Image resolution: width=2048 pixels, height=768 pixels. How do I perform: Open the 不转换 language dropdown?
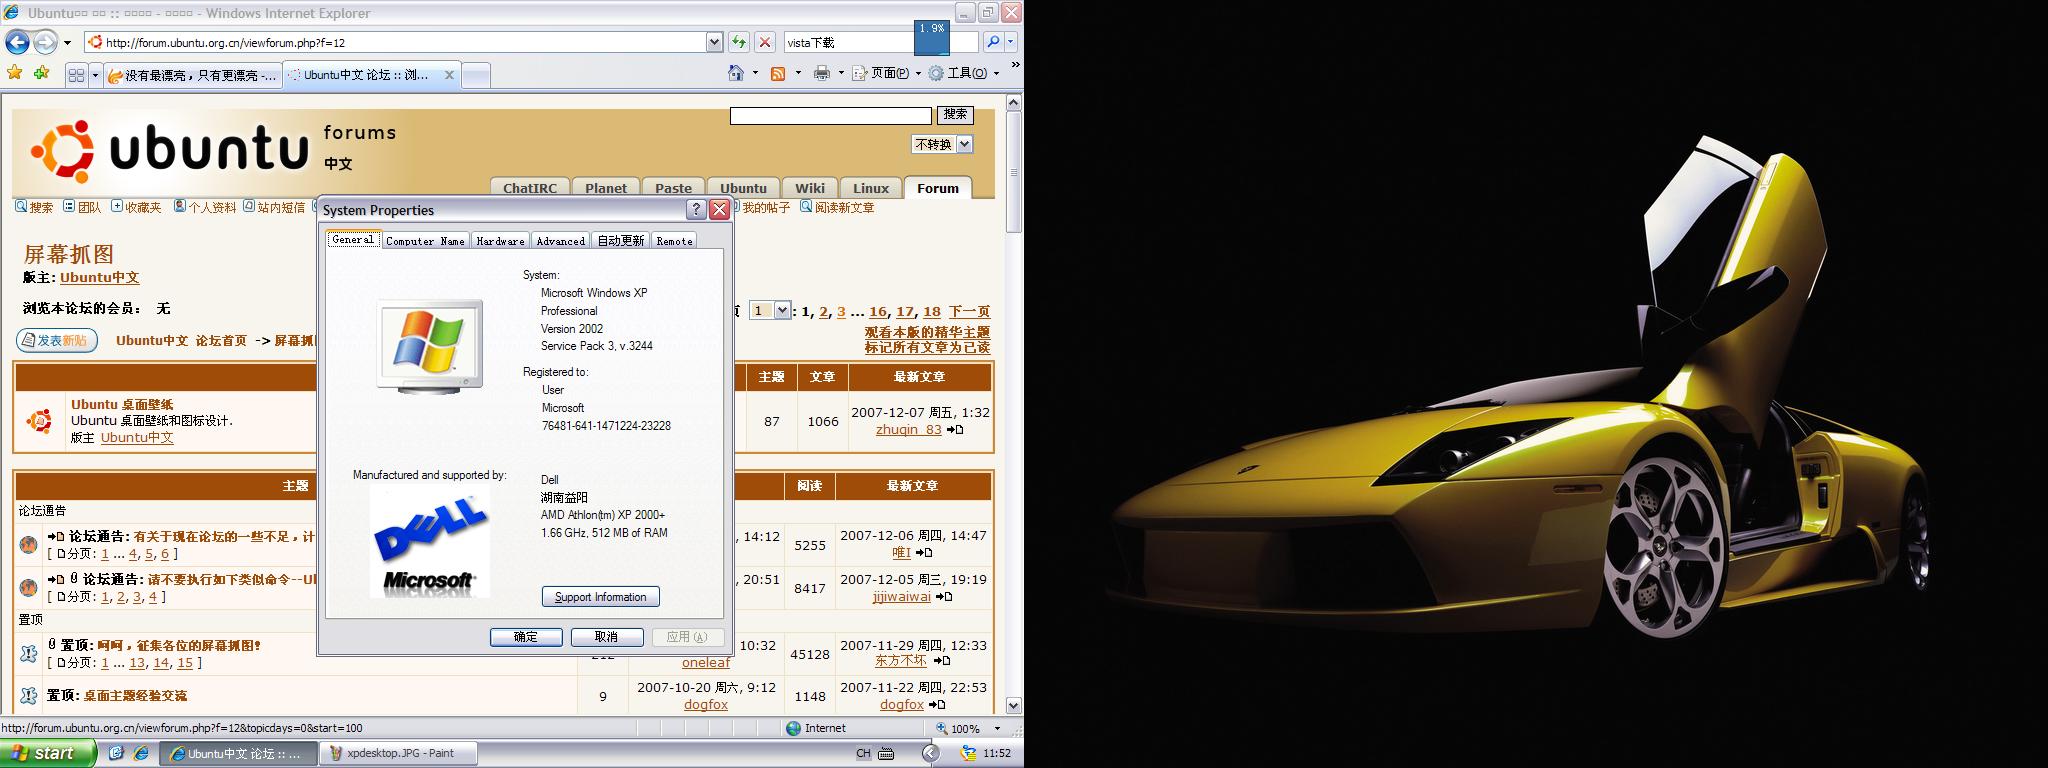(942, 144)
